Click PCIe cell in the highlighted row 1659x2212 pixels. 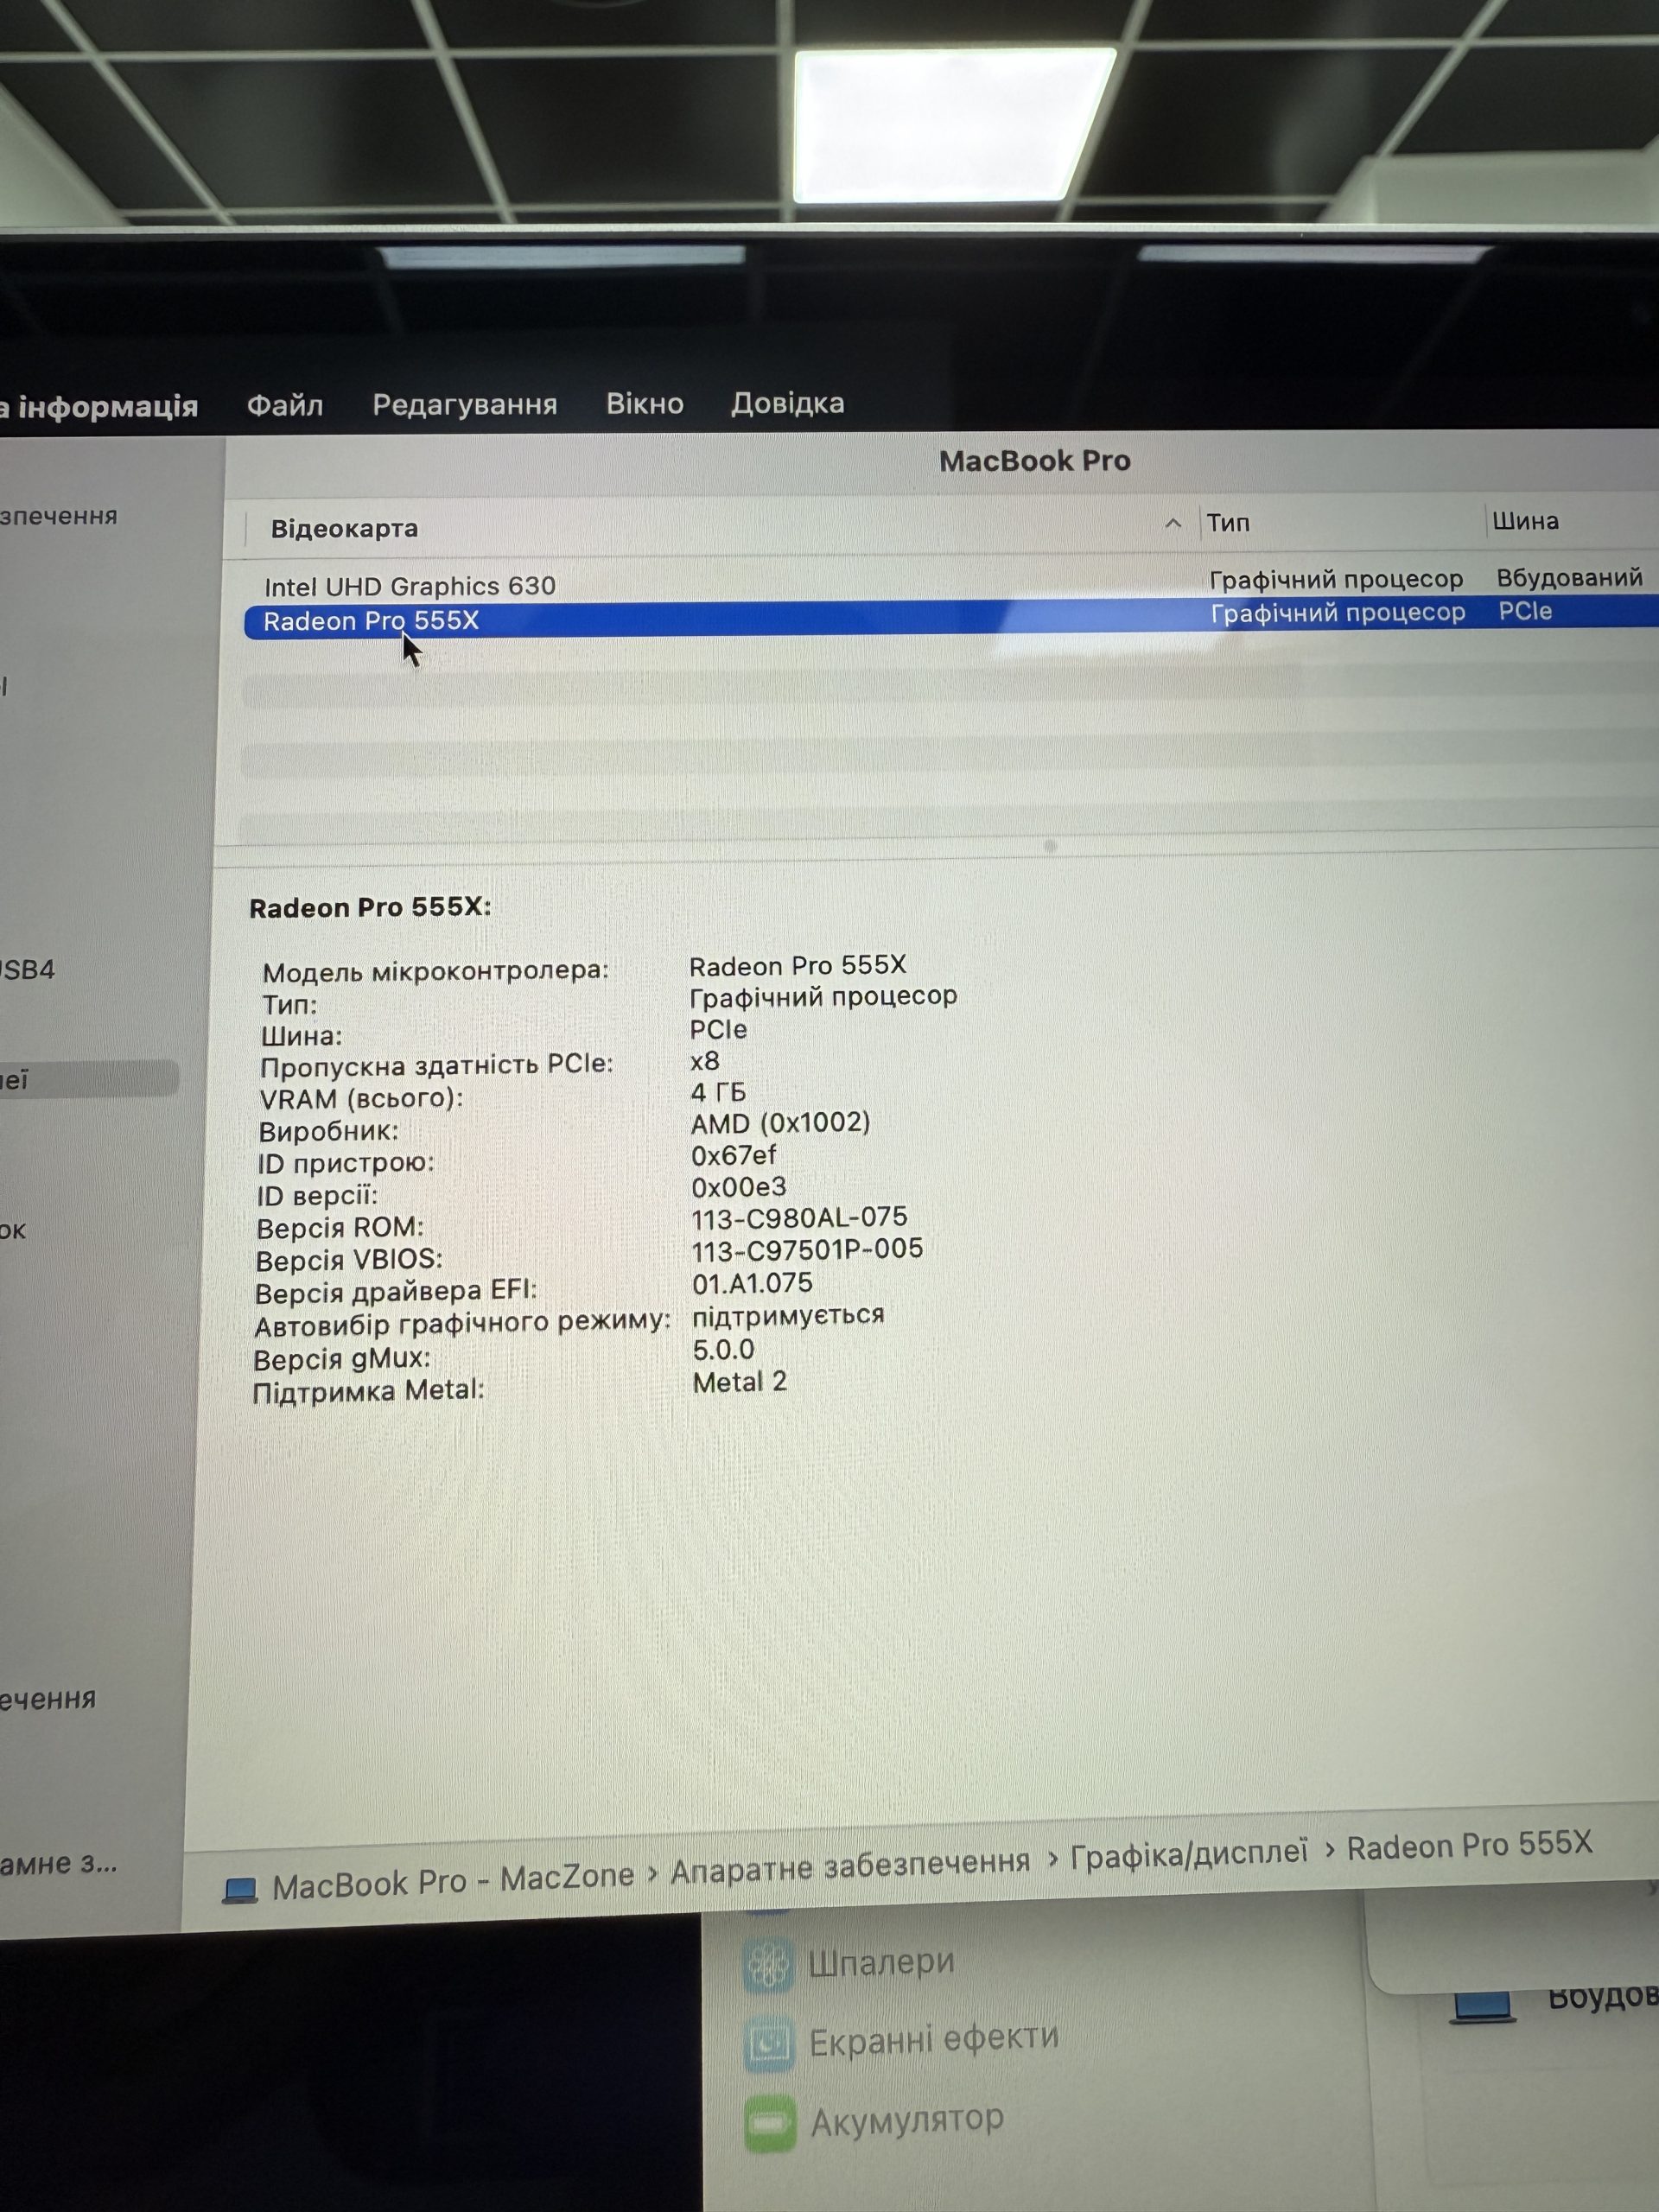click(1525, 611)
